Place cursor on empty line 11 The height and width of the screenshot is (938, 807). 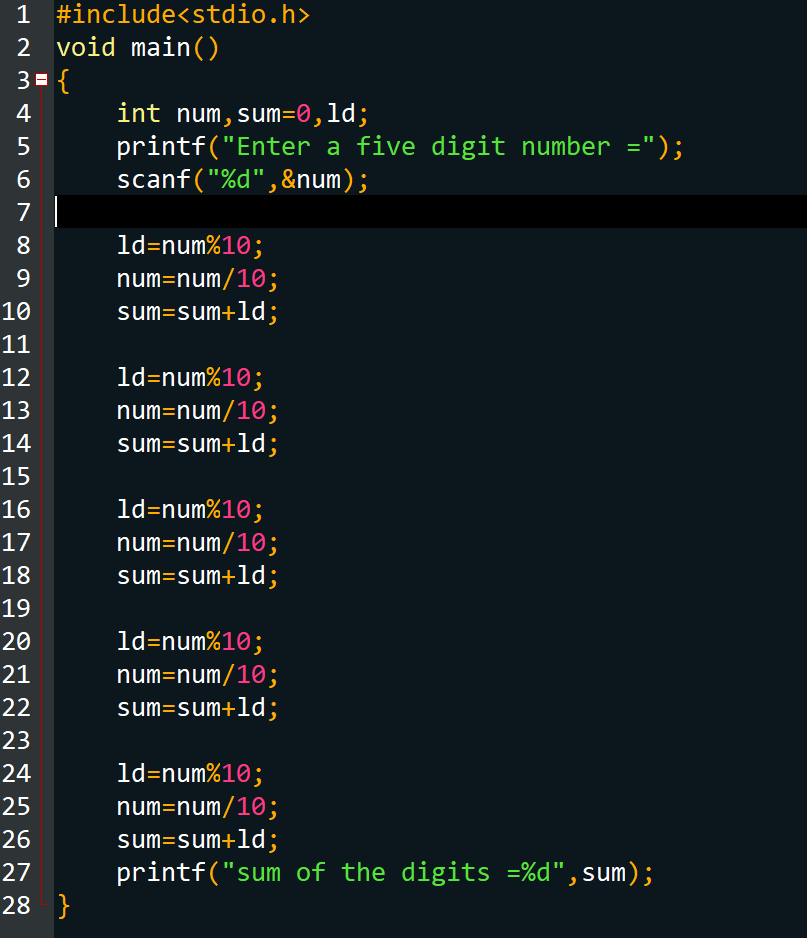(x=120, y=344)
